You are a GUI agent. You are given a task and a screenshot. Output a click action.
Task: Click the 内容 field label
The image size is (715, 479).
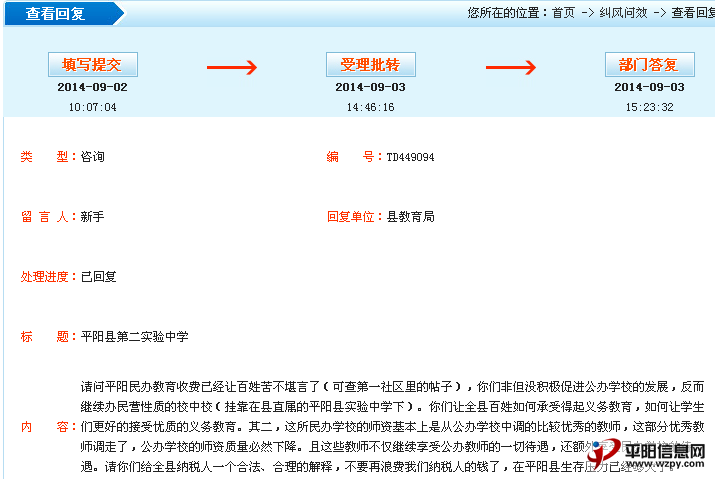pos(47,427)
